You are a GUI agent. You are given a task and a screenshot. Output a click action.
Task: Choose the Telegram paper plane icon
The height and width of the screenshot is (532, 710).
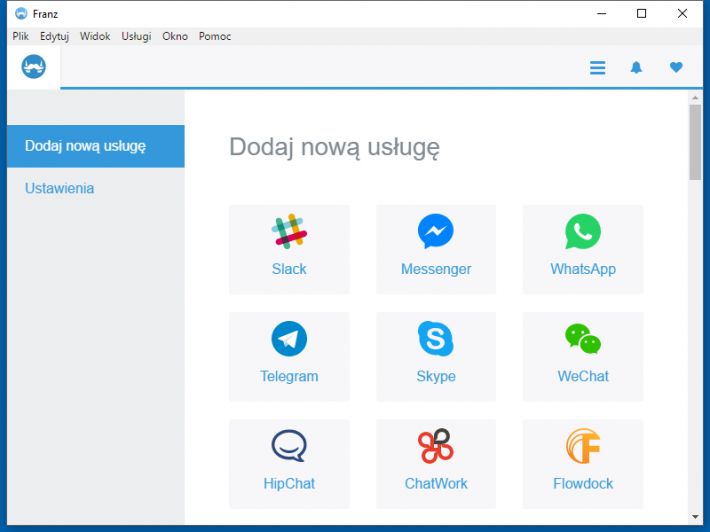pyautogui.click(x=289, y=339)
